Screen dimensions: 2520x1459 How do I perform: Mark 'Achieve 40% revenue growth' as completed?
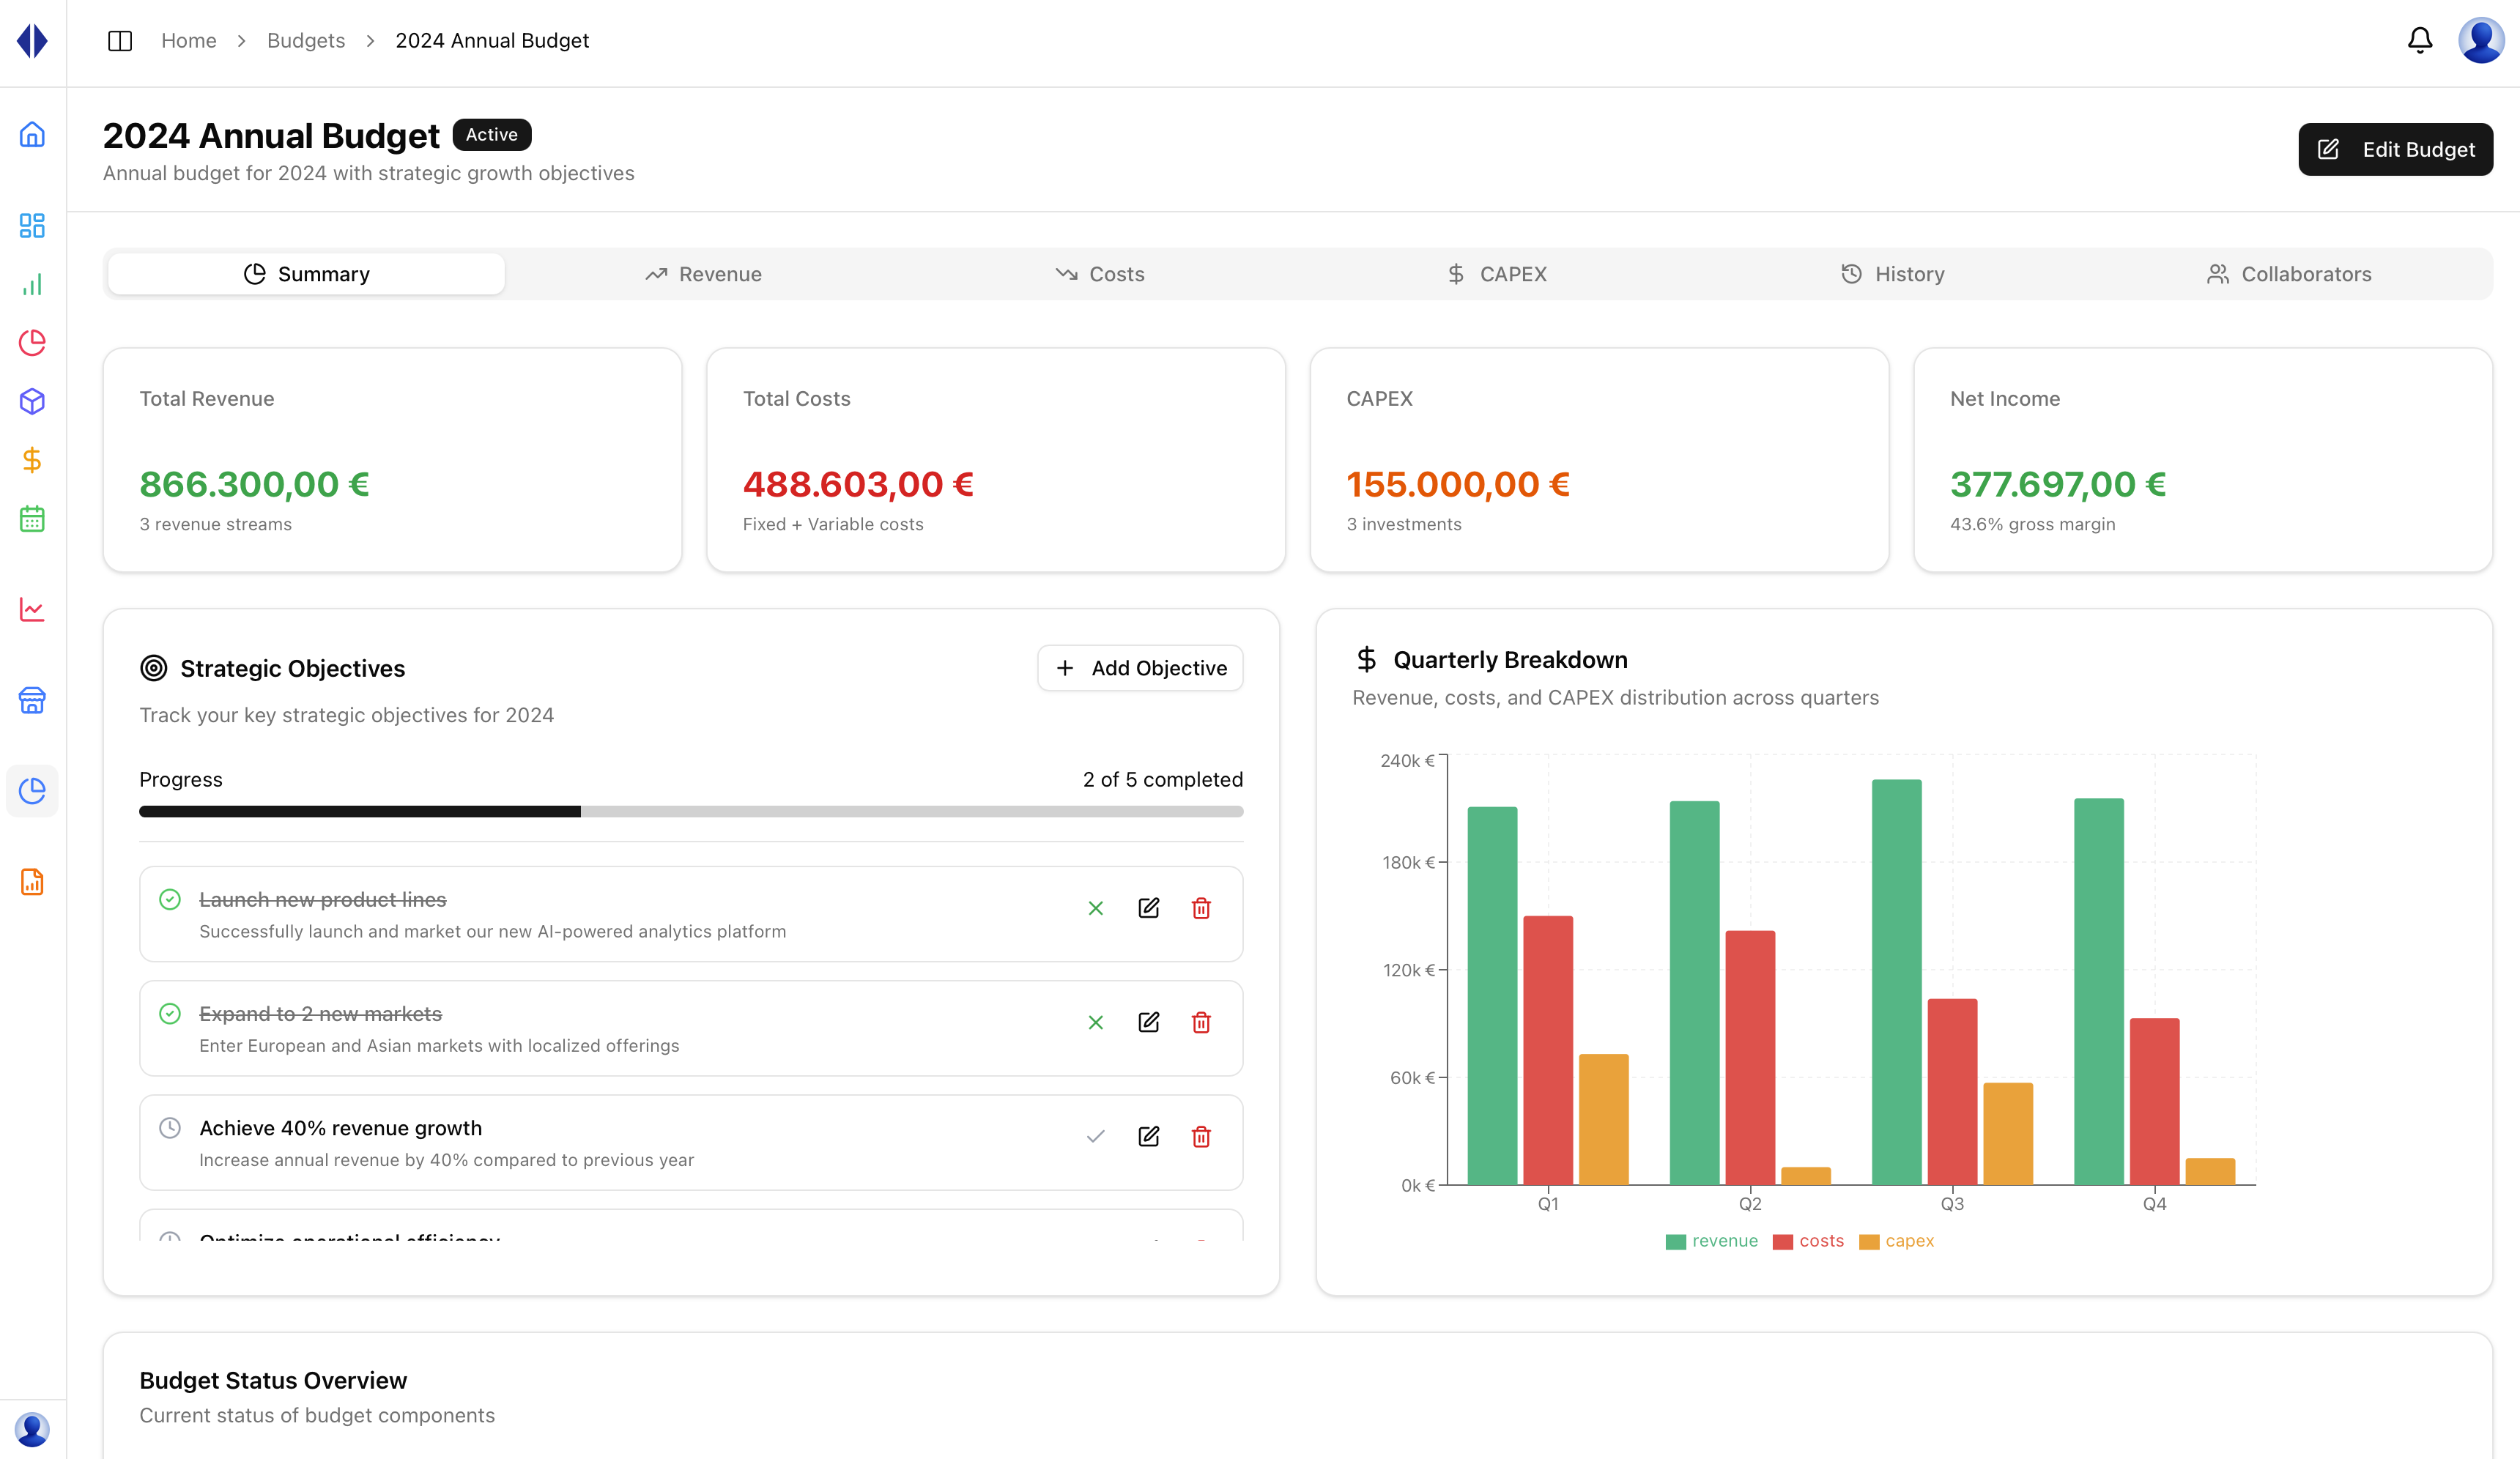click(x=1096, y=1136)
